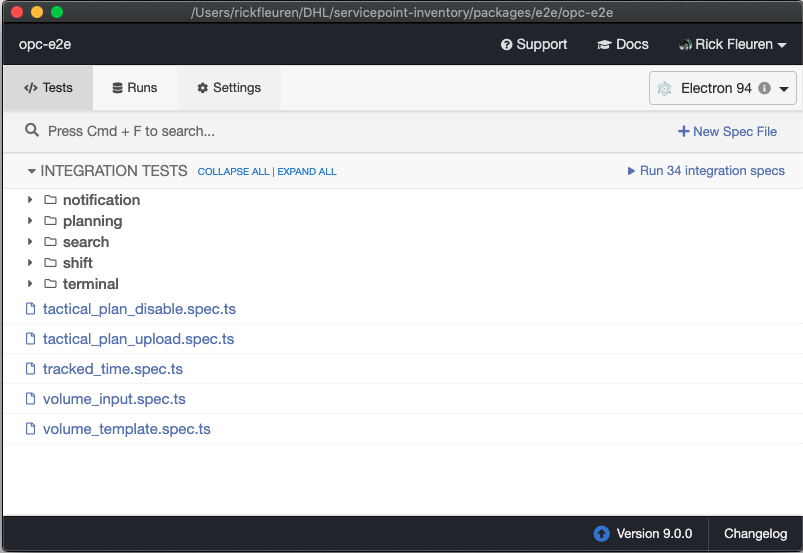The image size is (803, 553).
Task: Run 34 integration specs
Action: click(x=706, y=171)
